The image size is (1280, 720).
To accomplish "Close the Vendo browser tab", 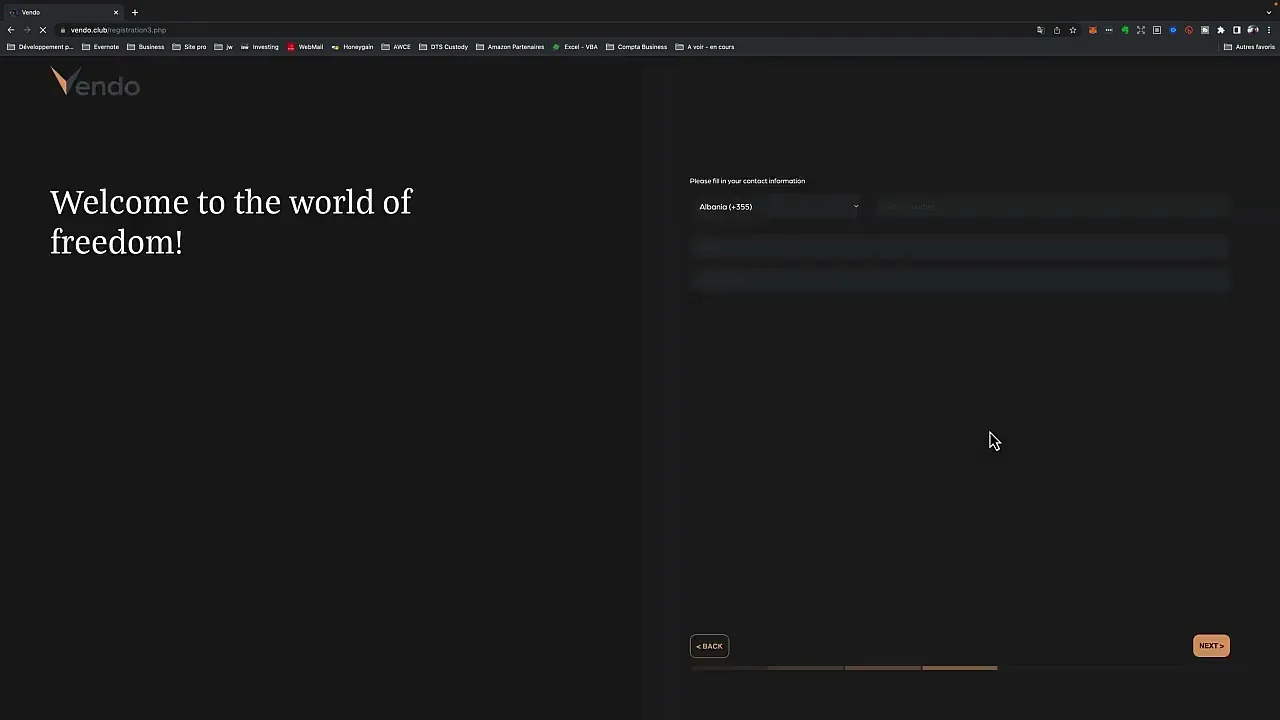I will [x=116, y=12].
